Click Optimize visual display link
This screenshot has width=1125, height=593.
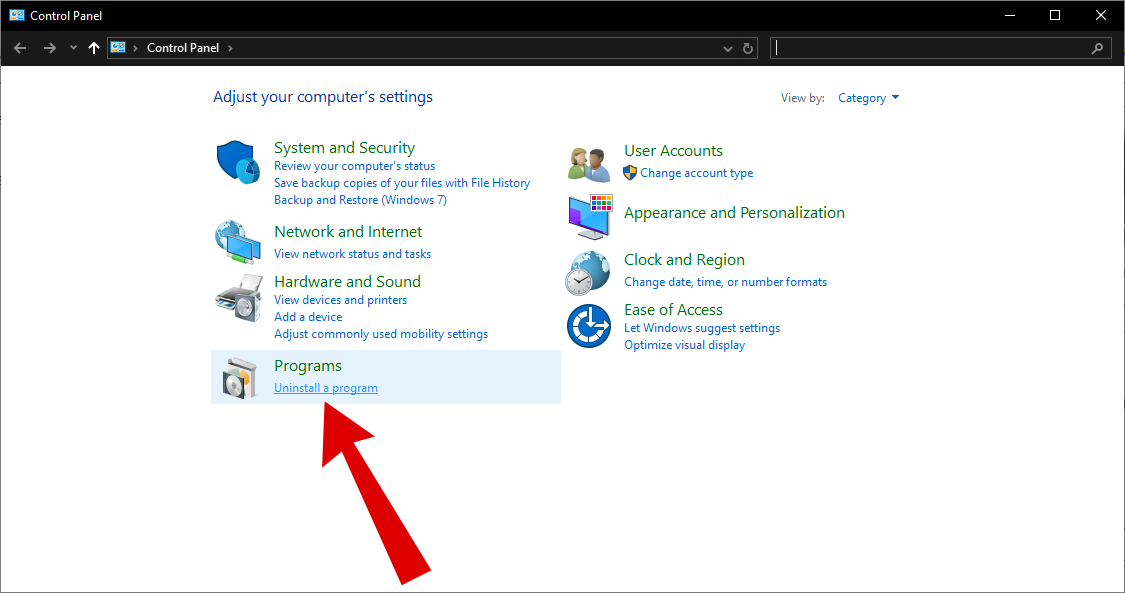point(684,345)
